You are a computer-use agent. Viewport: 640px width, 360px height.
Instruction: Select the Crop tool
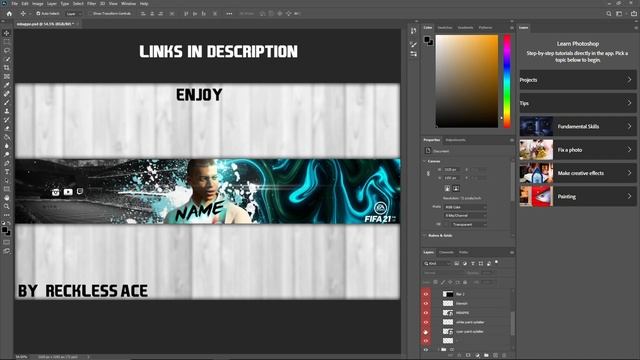click(x=7, y=68)
